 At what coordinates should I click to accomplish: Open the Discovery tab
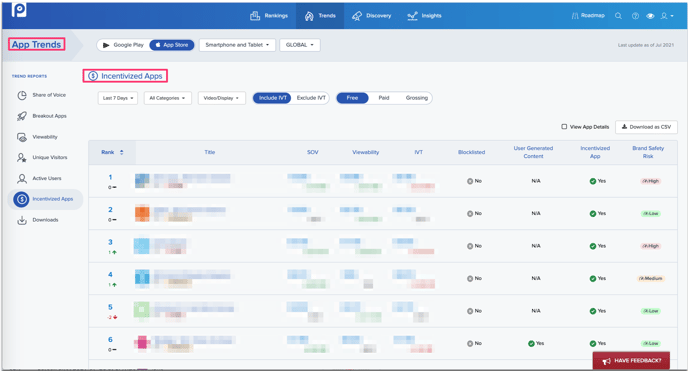[x=371, y=16]
